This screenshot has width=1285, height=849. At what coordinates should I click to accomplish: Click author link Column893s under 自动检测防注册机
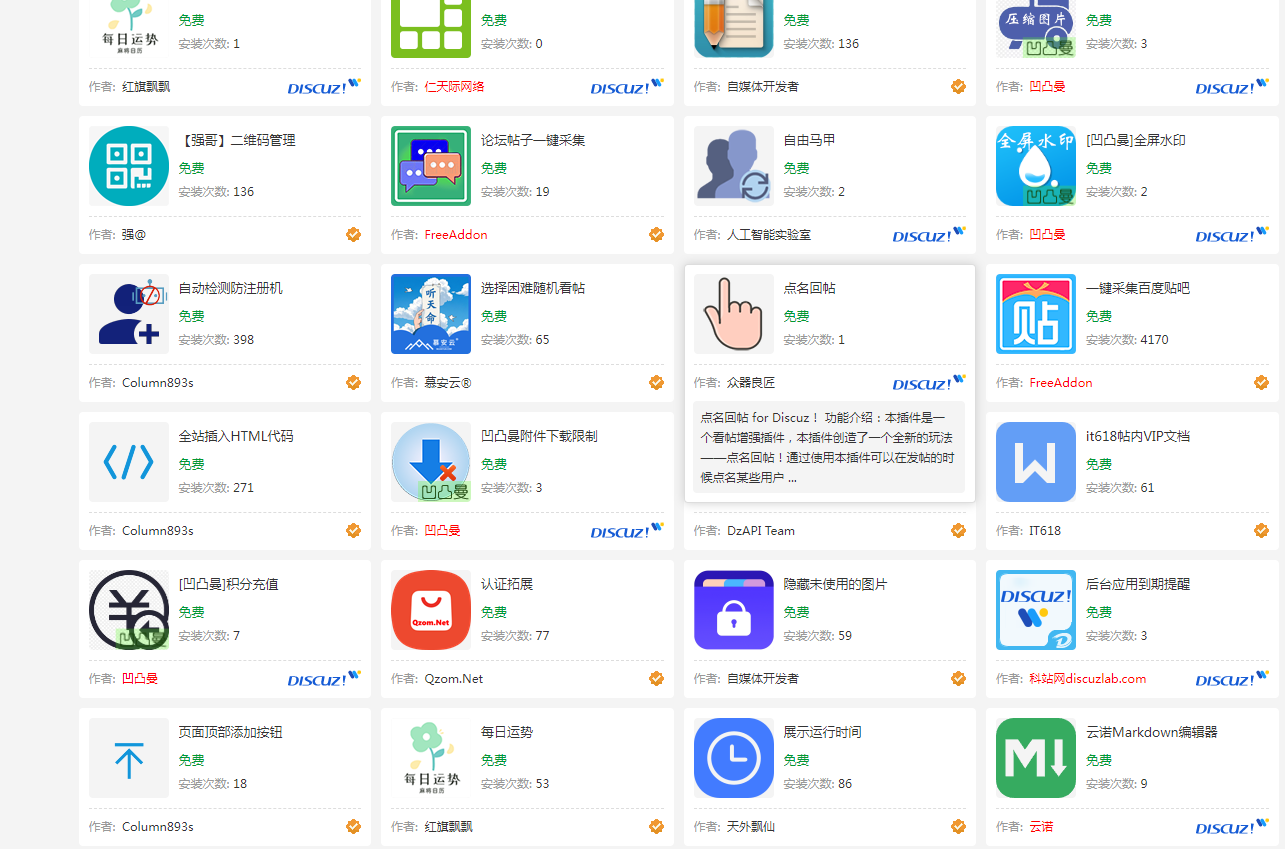pos(157,383)
